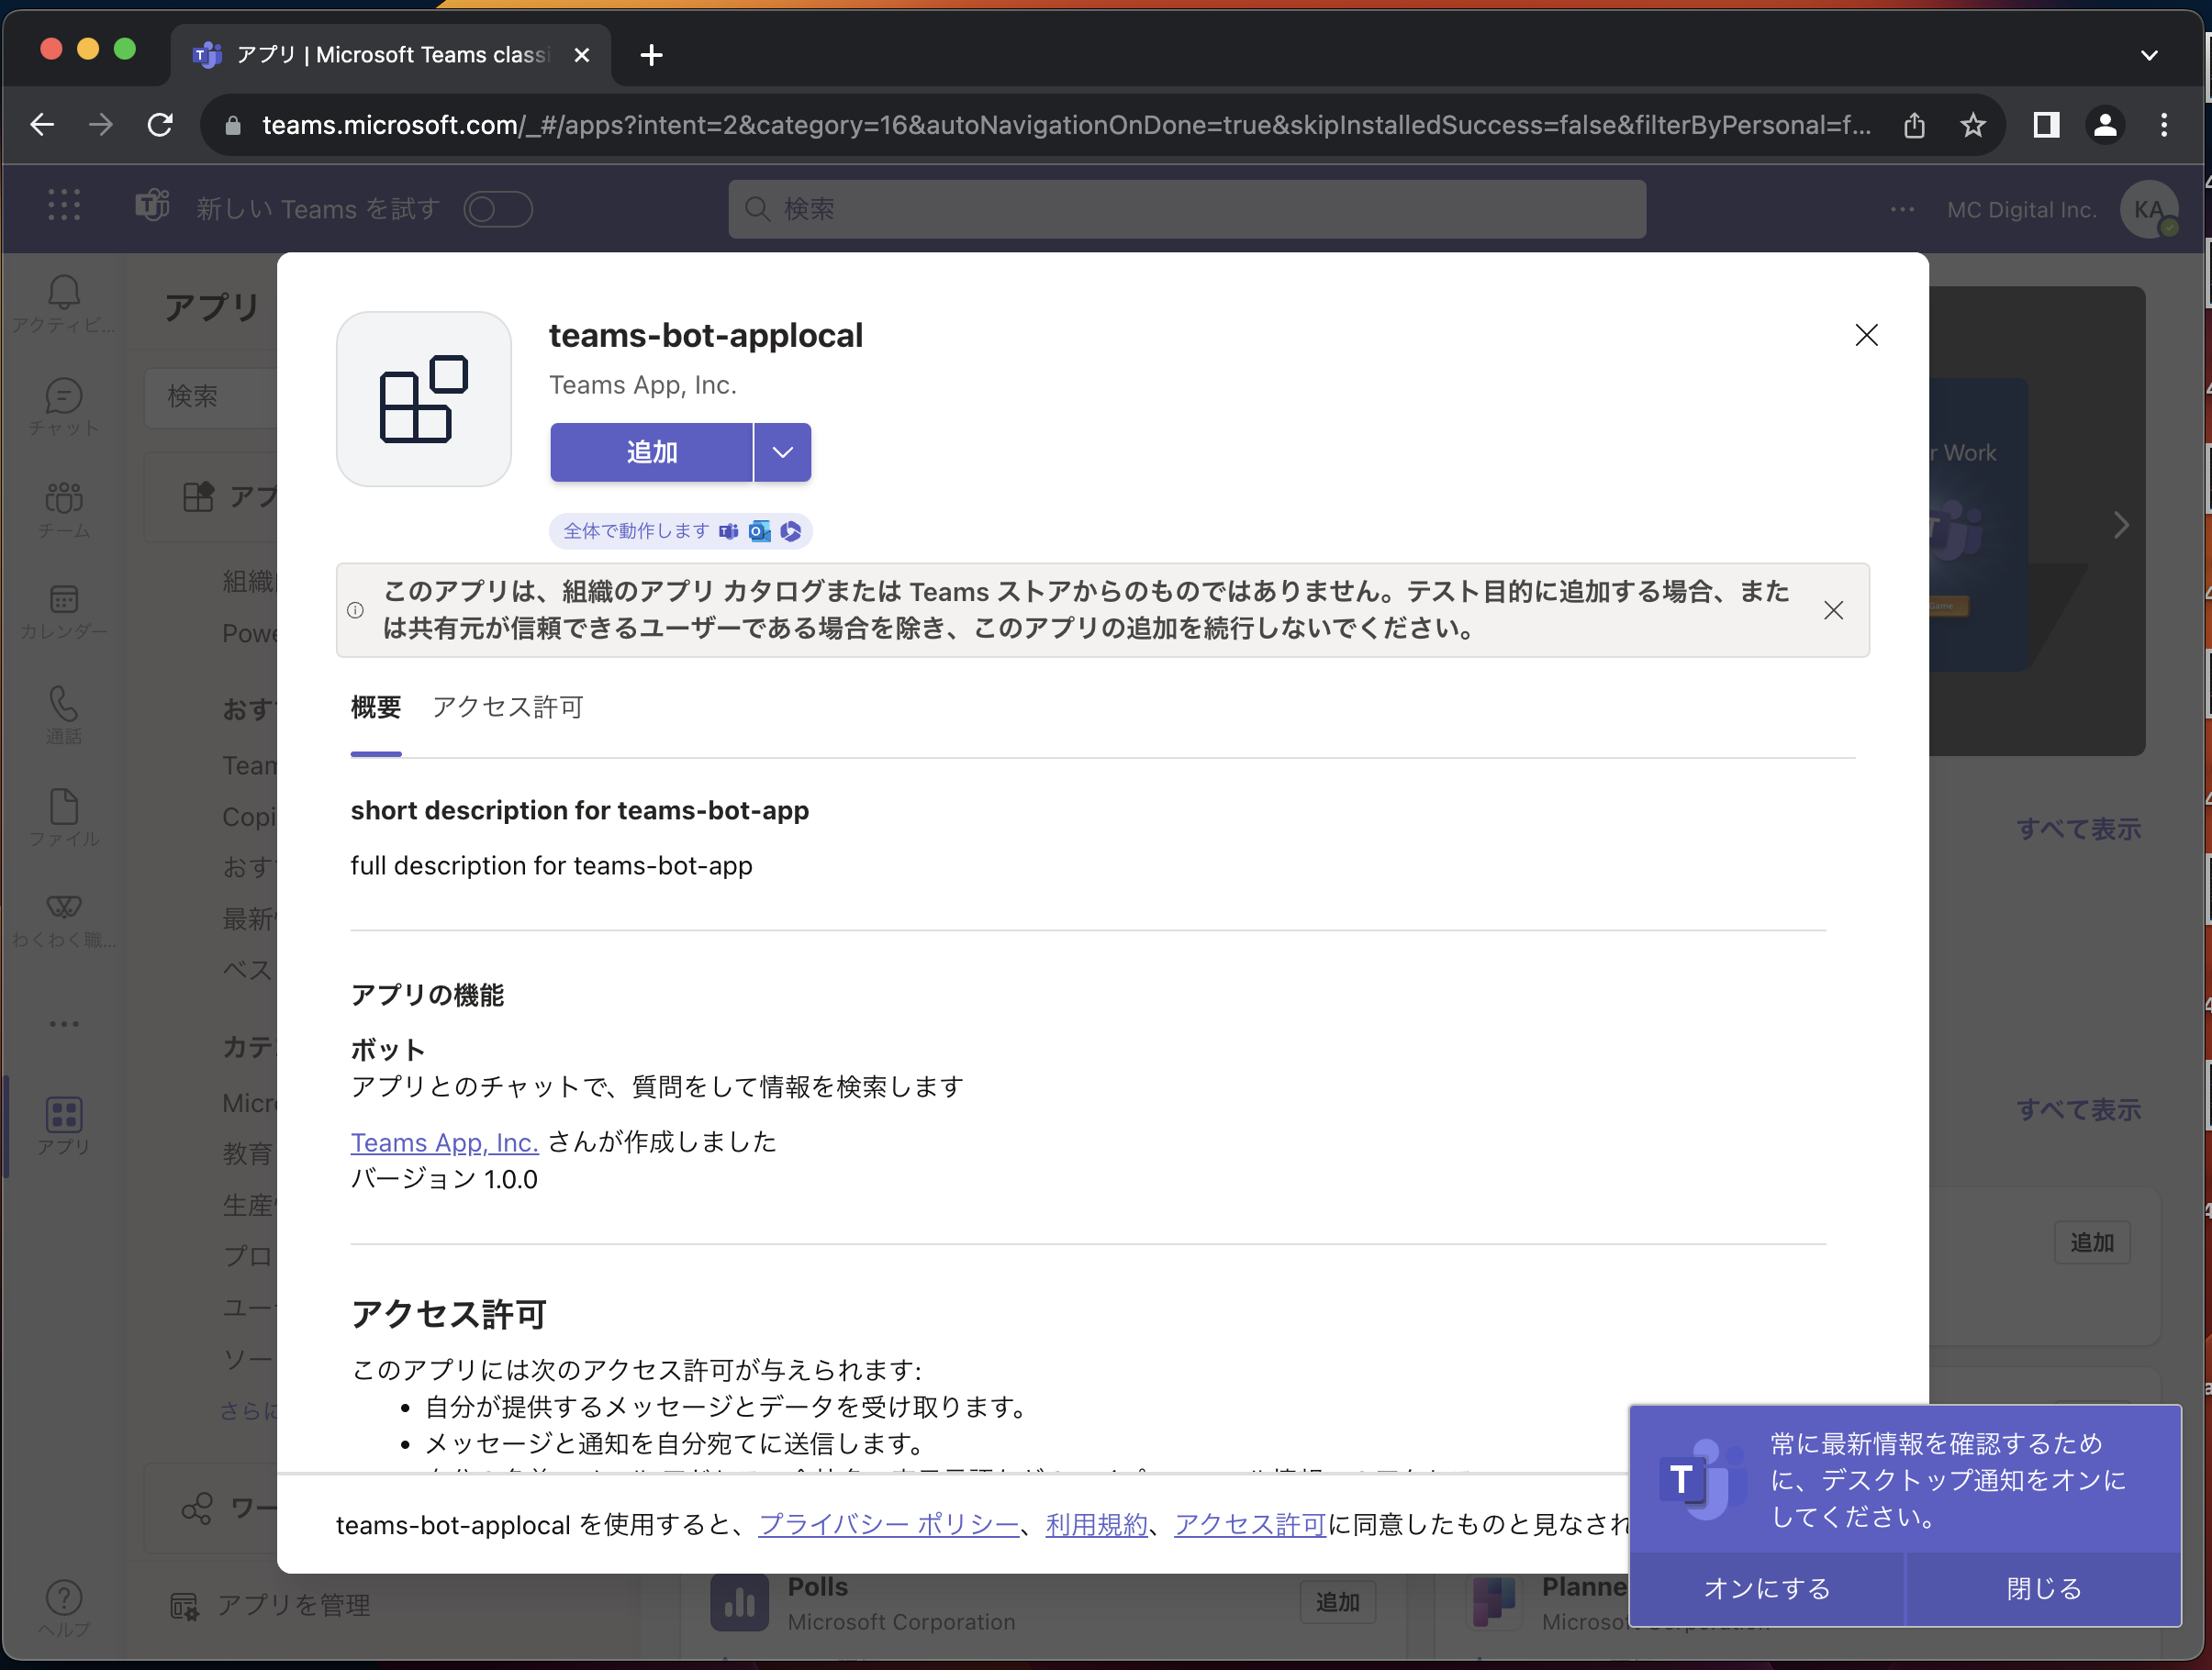Click the info icon in warning banner
This screenshot has width=2212, height=1670.
355,610
